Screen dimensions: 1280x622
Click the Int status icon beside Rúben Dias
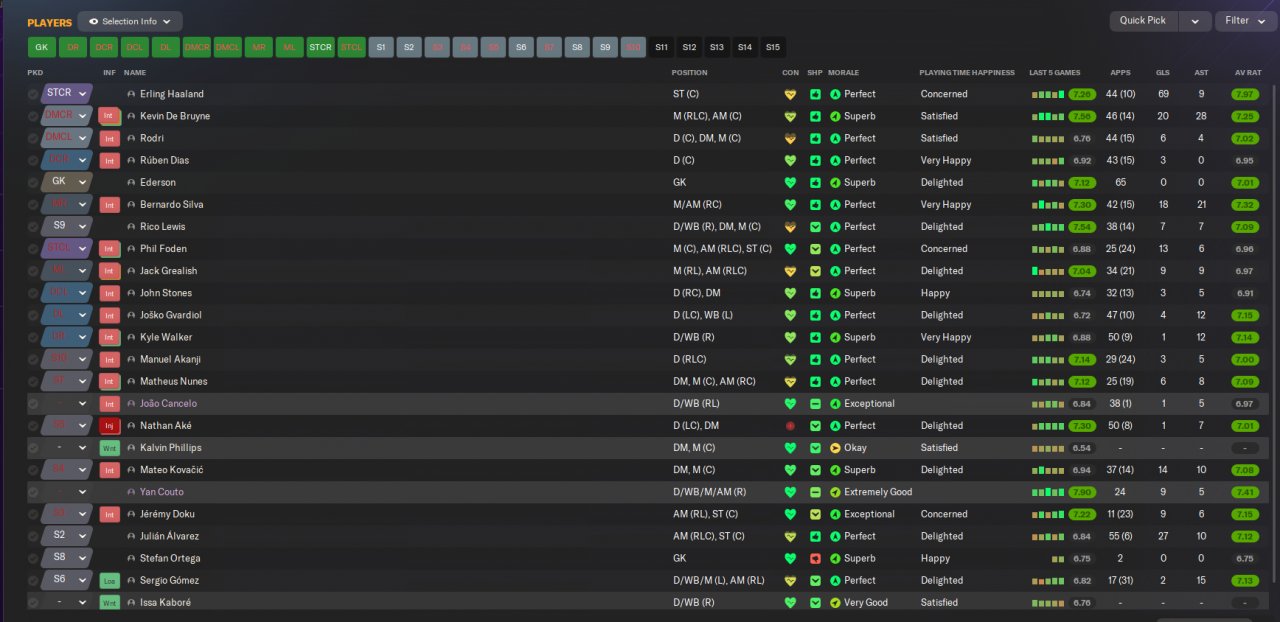pyautogui.click(x=110, y=160)
